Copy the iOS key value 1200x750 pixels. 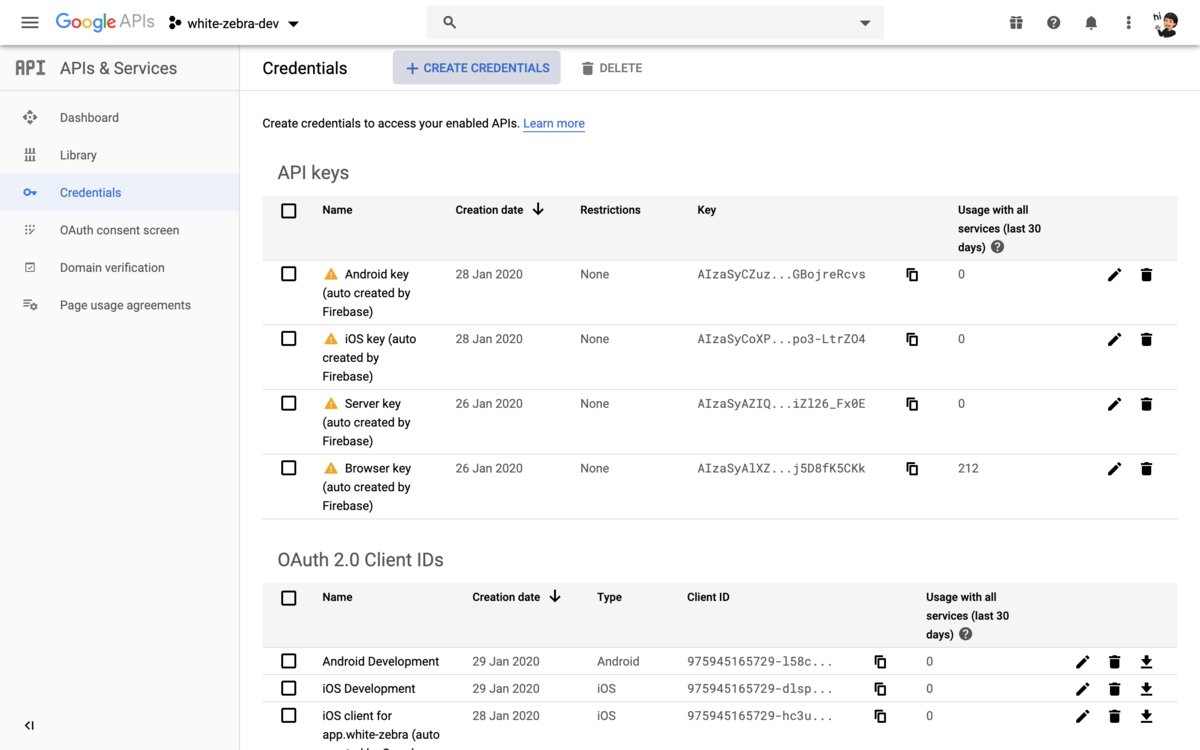click(x=912, y=339)
